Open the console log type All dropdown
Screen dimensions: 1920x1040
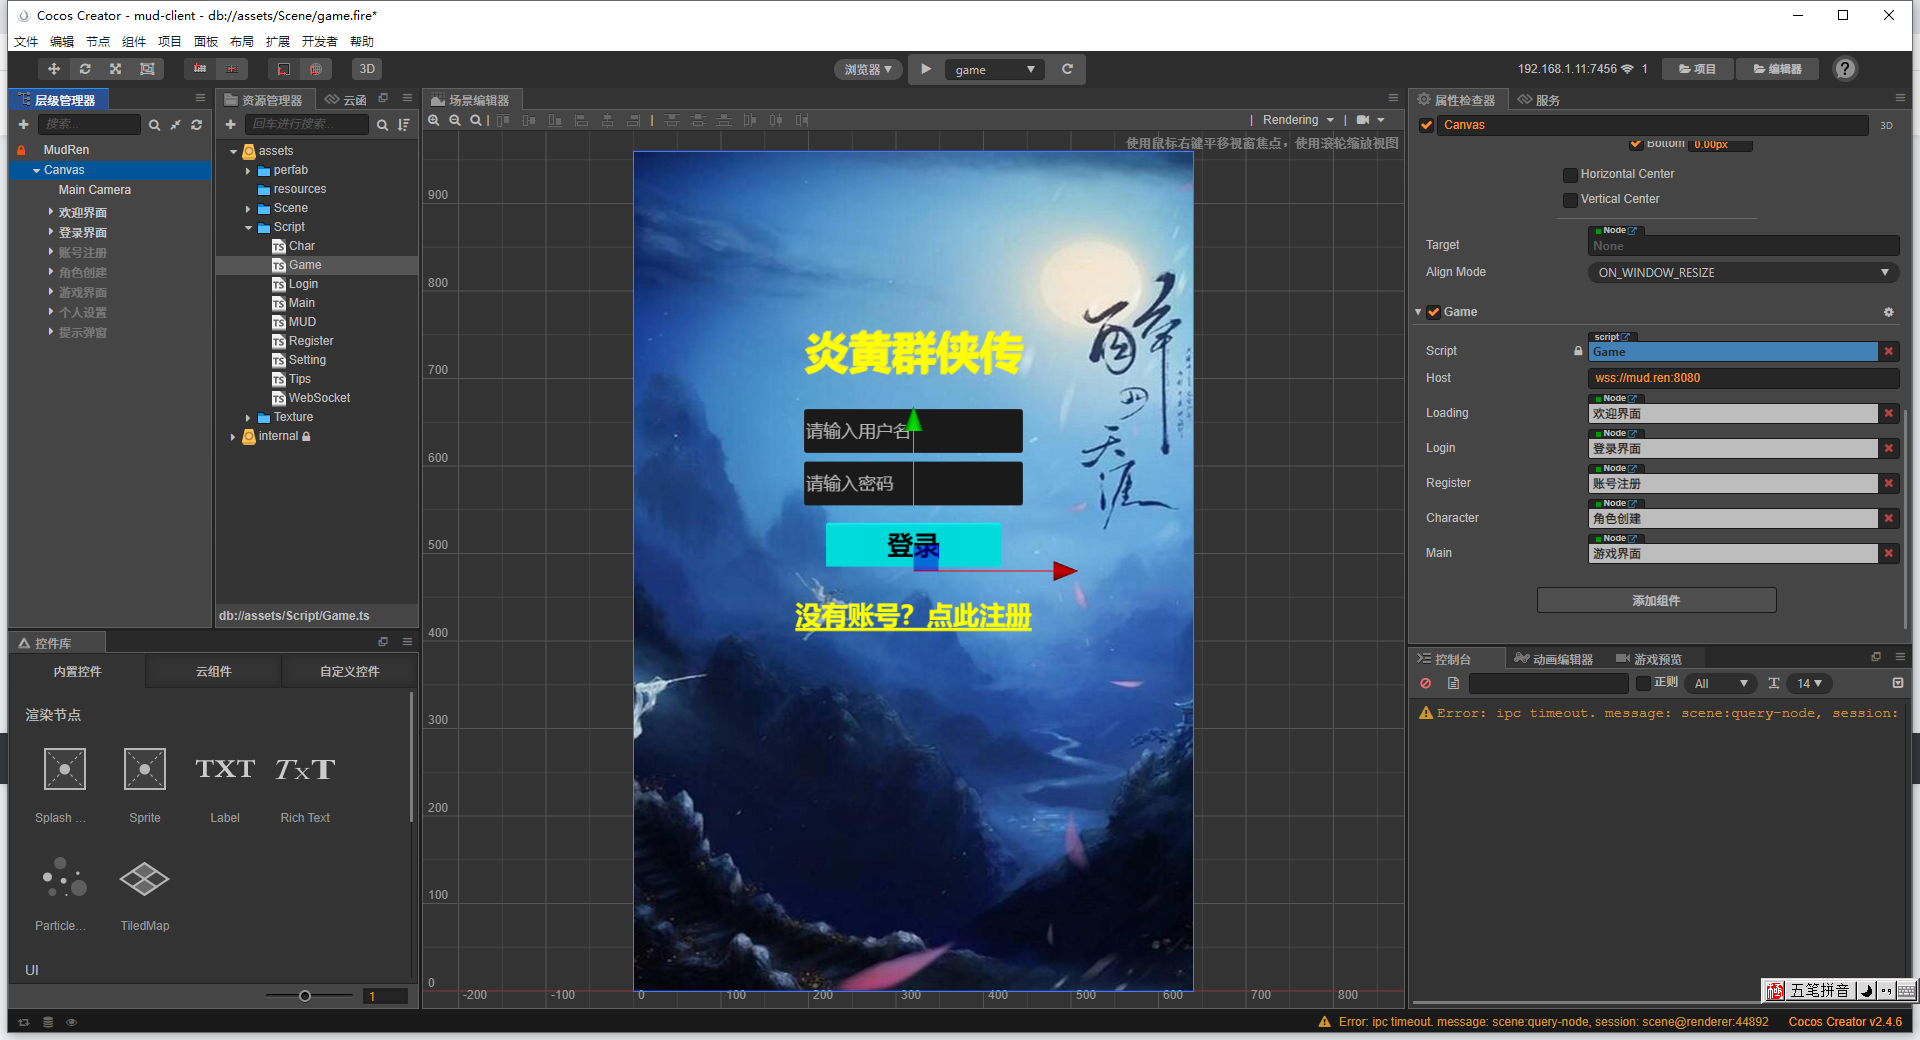(x=1720, y=683)
